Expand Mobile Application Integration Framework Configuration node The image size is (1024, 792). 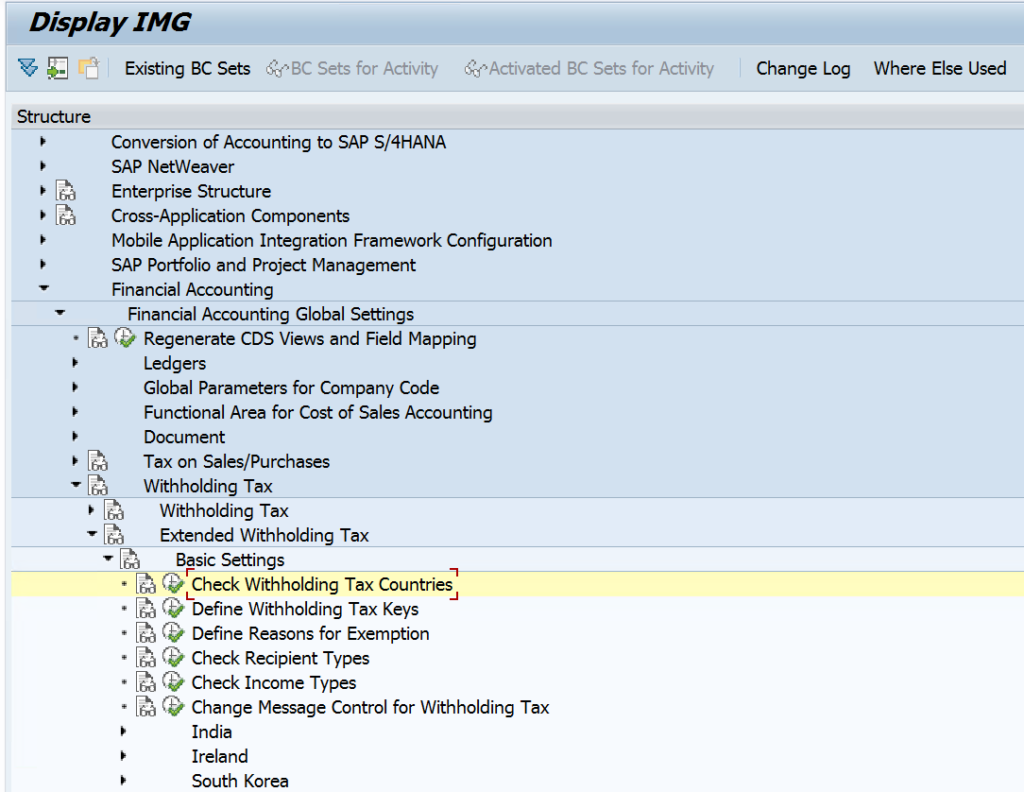pos(43,240)
